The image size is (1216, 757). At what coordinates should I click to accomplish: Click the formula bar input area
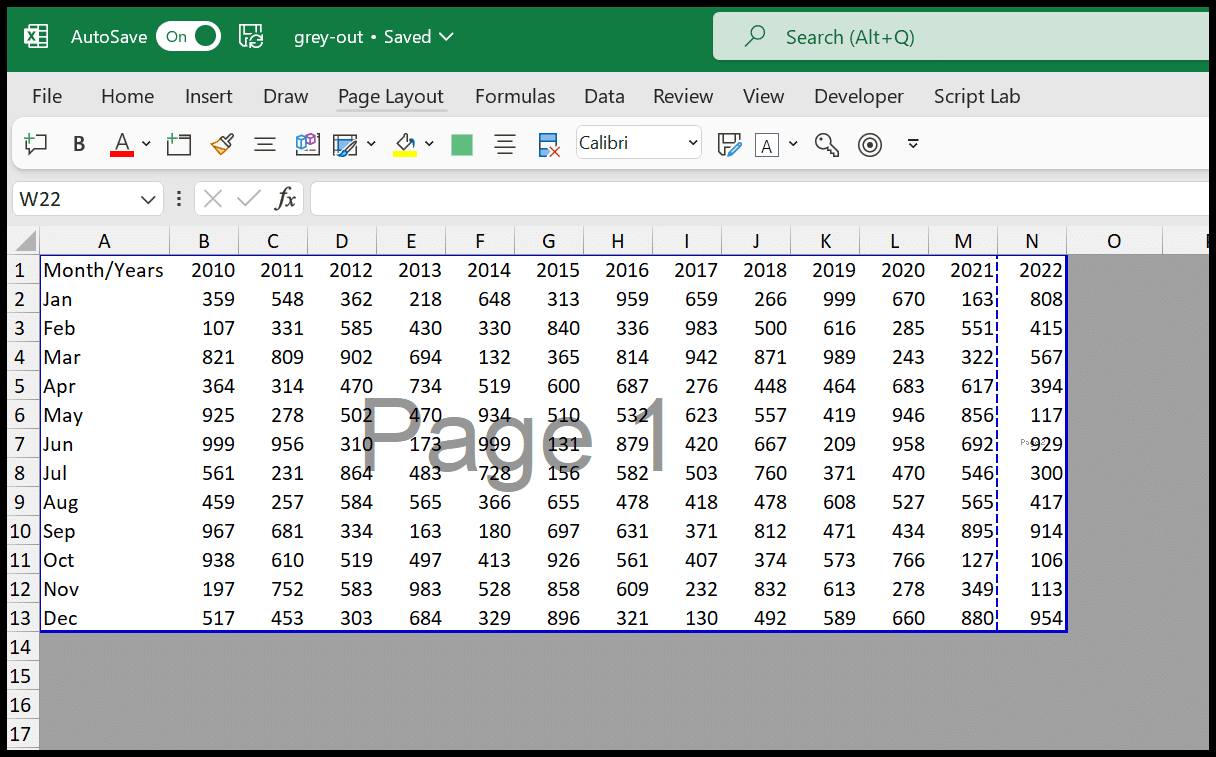(x=761, y=199)
